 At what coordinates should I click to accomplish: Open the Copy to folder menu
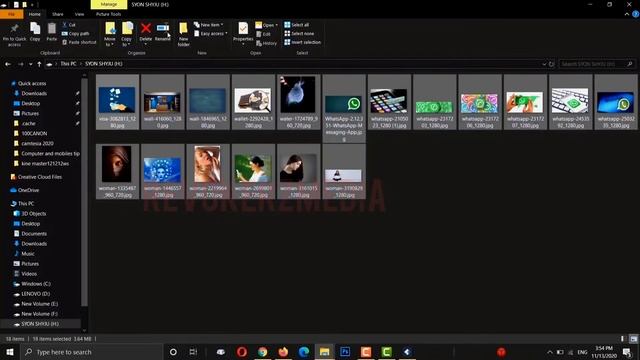click(x=127, y=34)
